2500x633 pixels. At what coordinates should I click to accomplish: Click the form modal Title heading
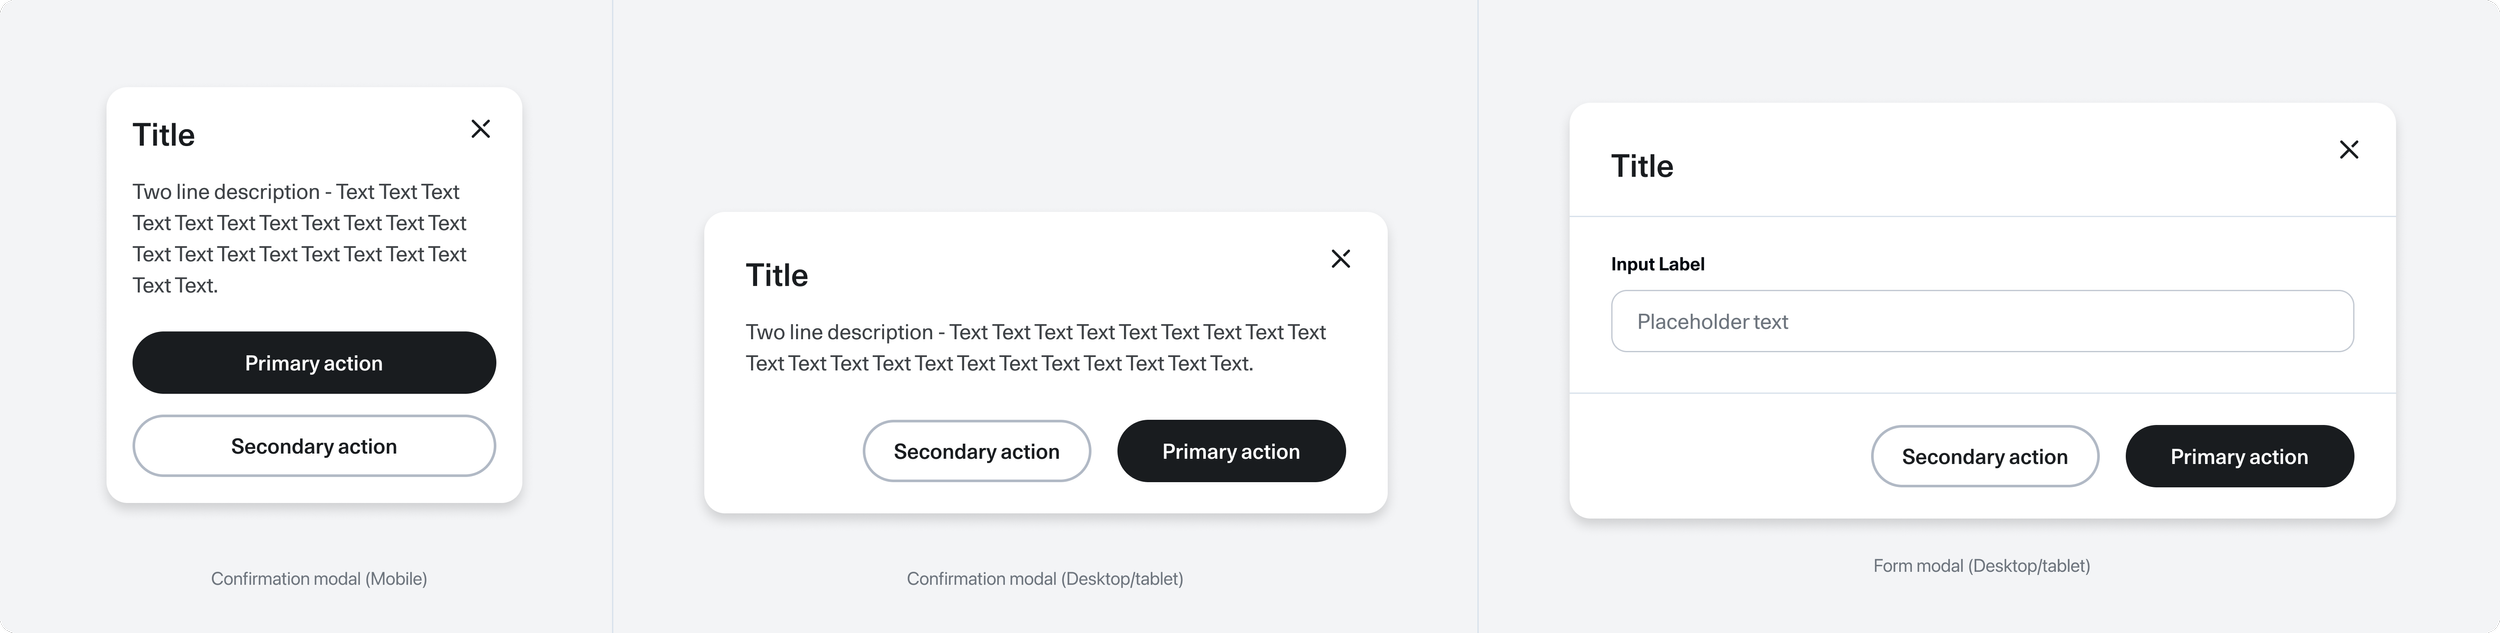[x=1641, y=166]
